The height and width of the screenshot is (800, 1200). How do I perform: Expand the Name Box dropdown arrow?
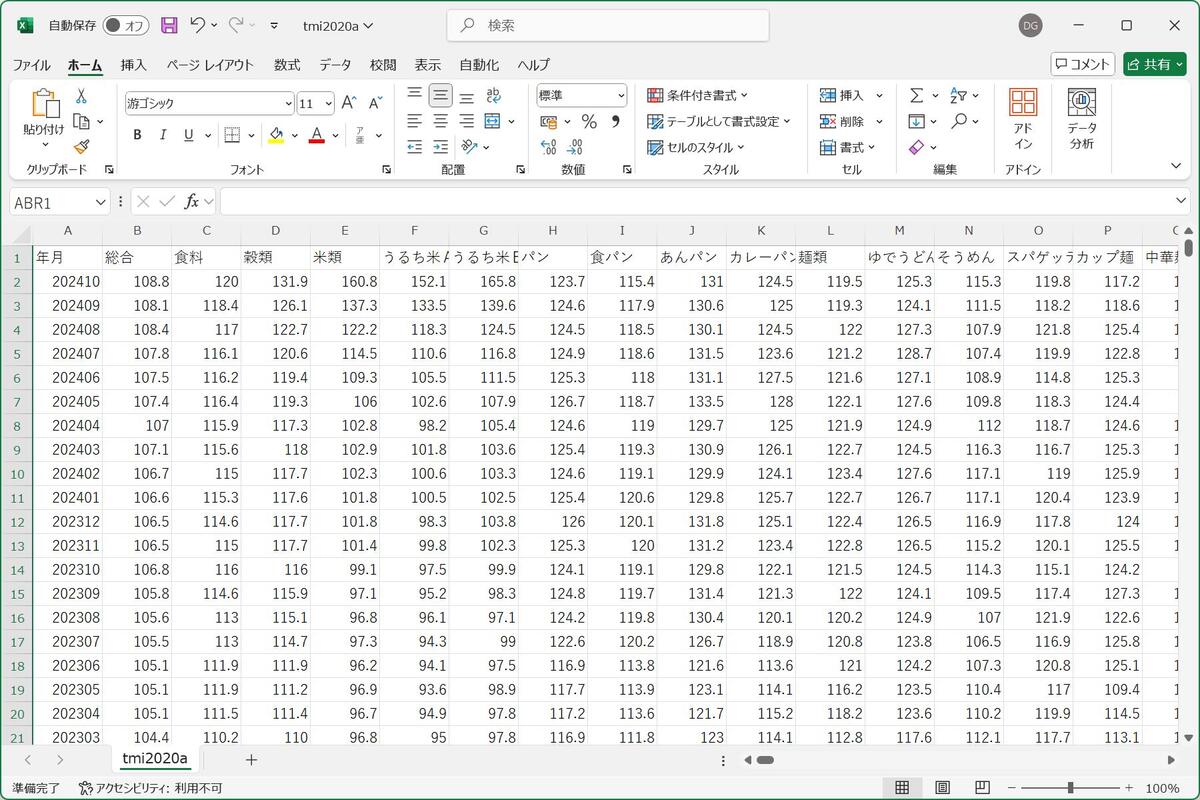[x=99, y=202]
